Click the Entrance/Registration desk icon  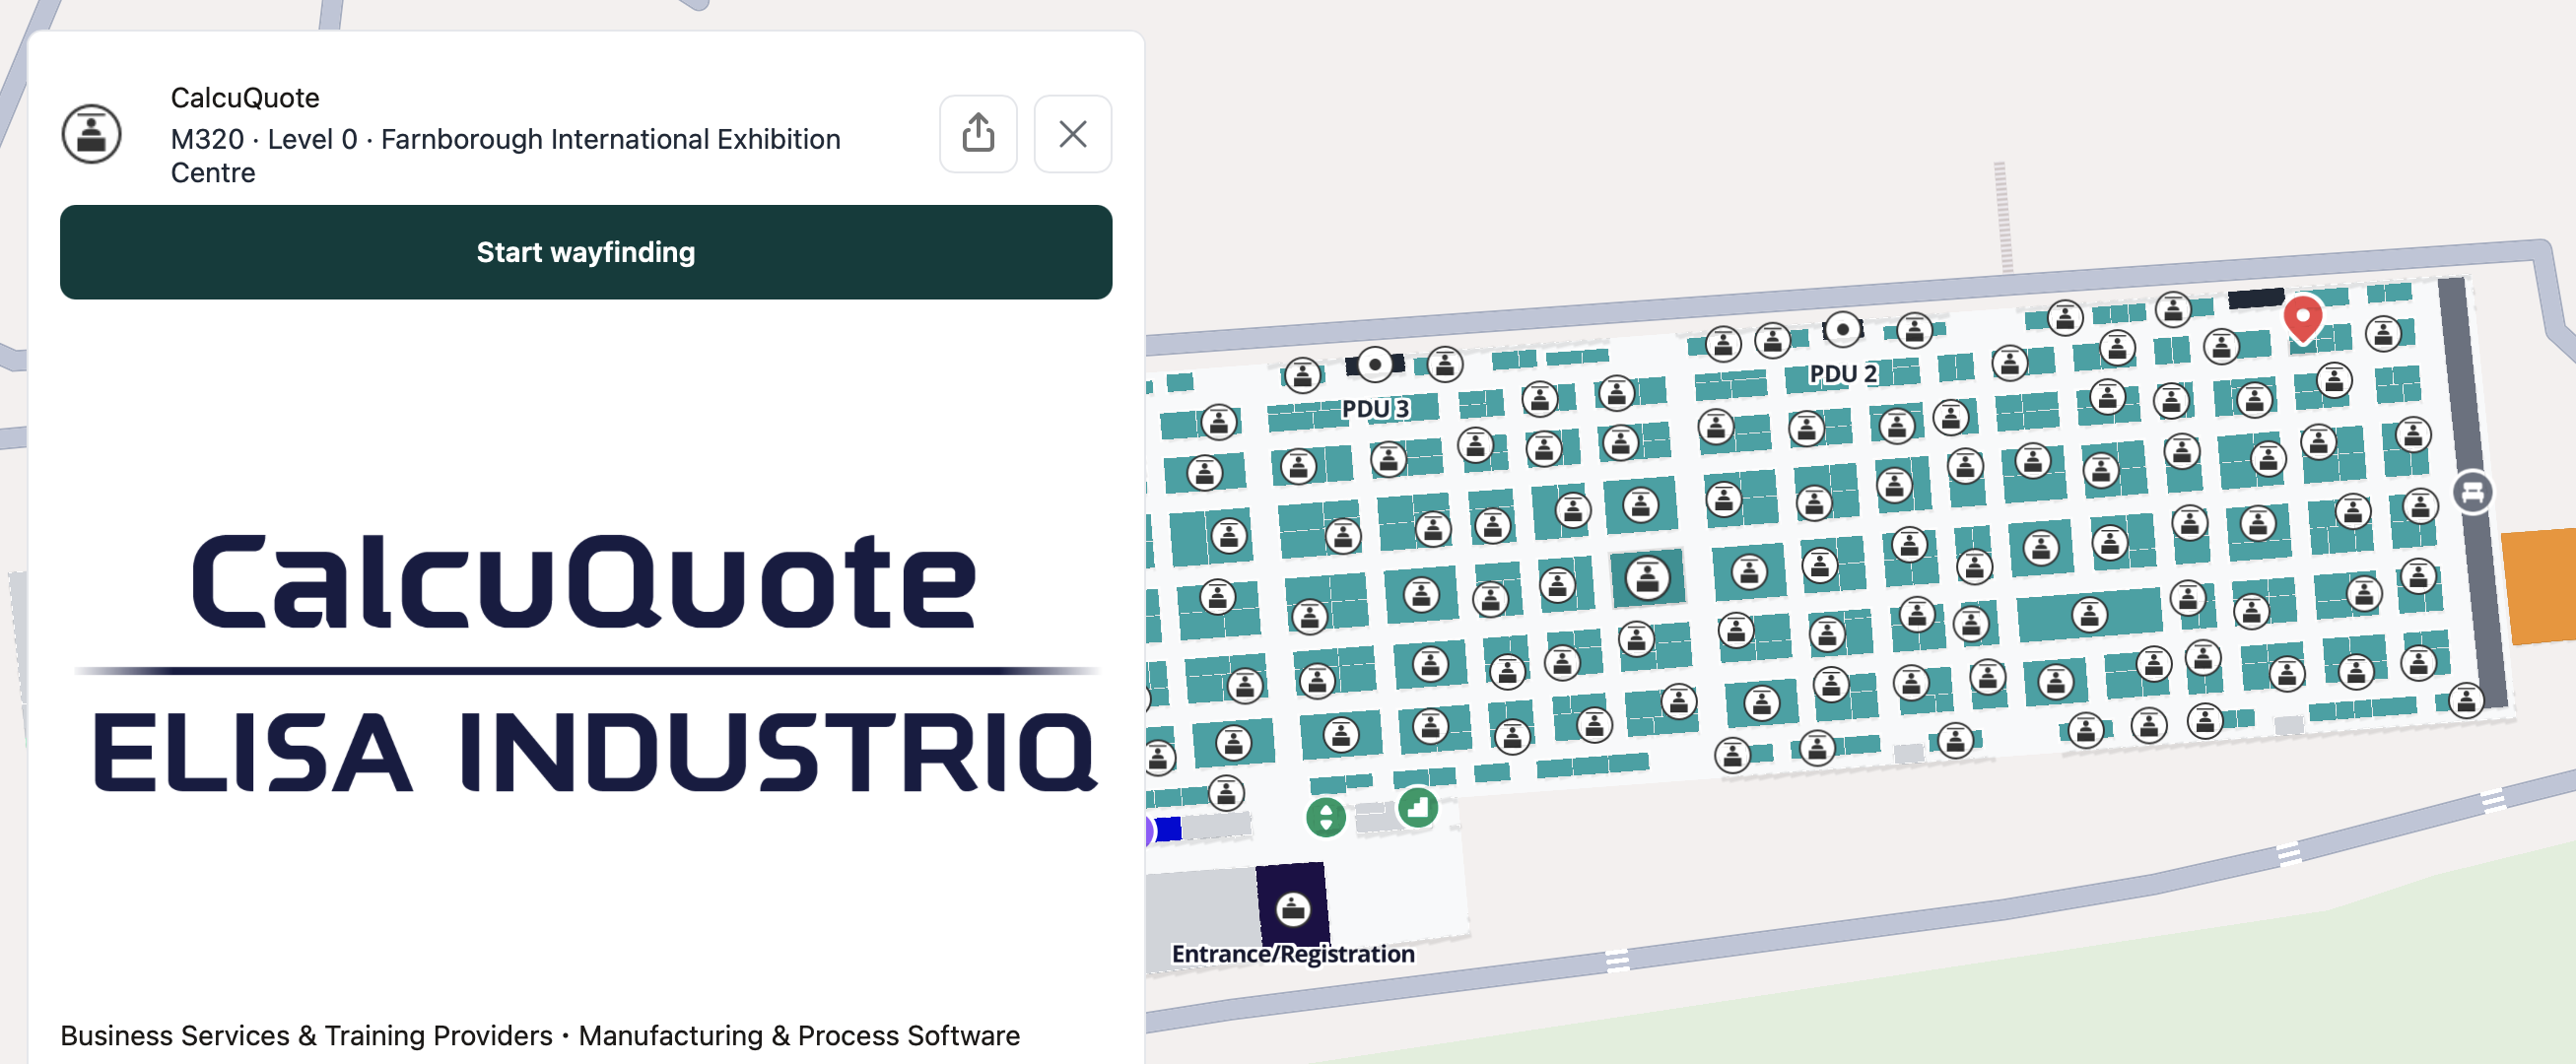[x=1292, y=908]
